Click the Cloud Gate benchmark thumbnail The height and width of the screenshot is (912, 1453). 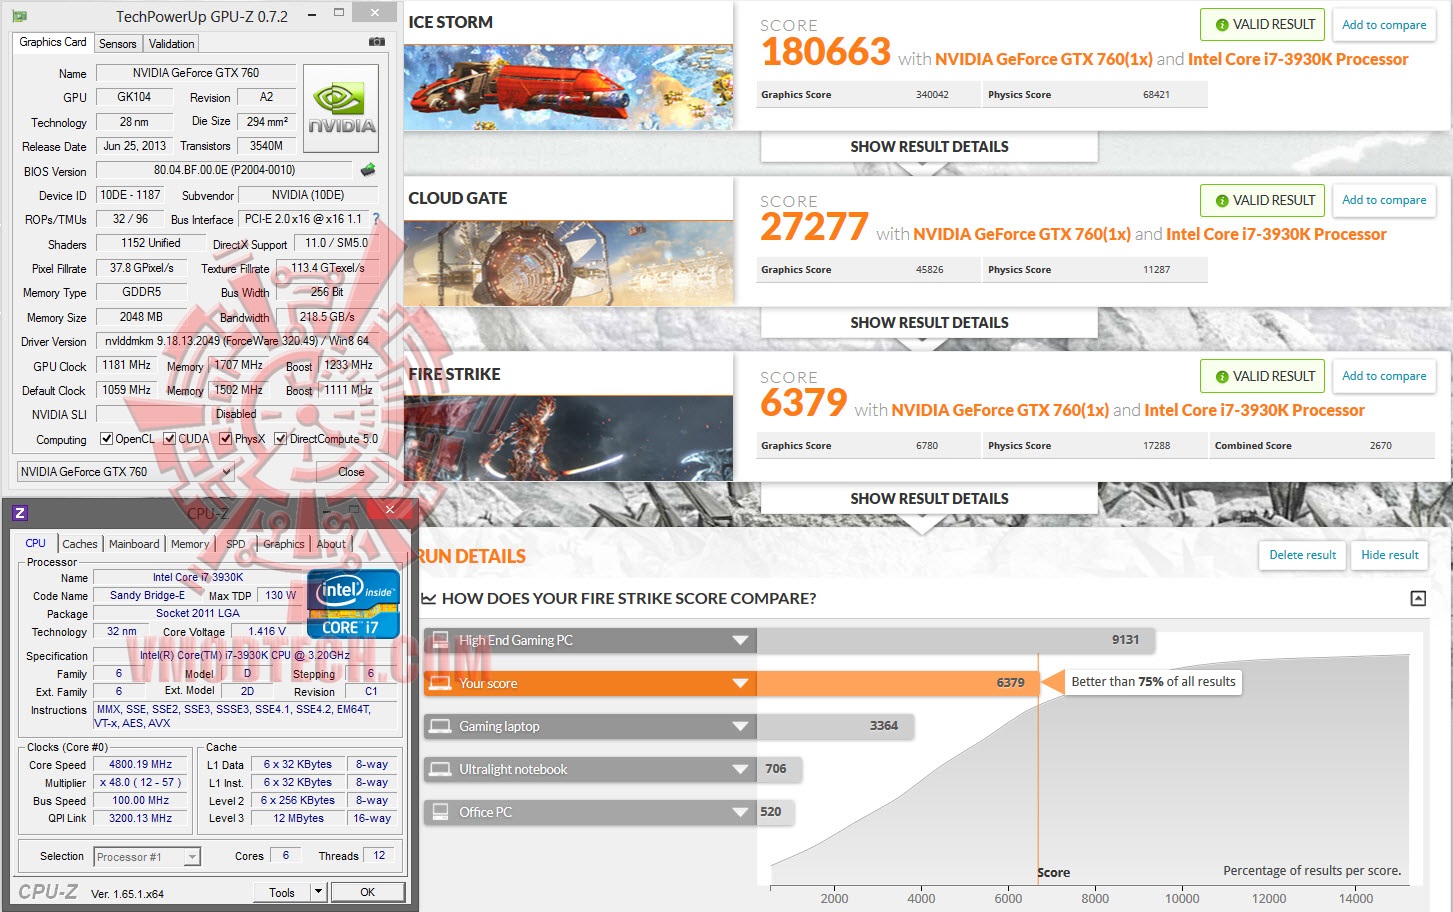click(568, 263)
